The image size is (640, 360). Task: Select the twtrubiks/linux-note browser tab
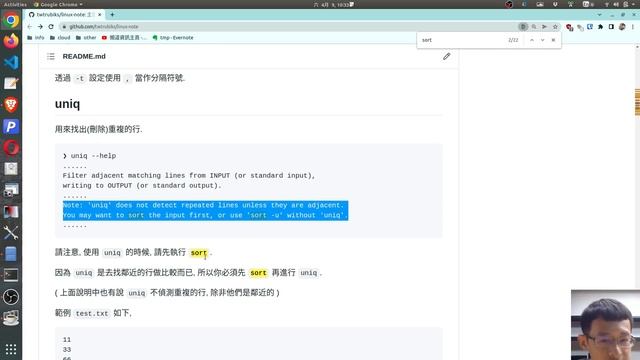tap(64, 15)
